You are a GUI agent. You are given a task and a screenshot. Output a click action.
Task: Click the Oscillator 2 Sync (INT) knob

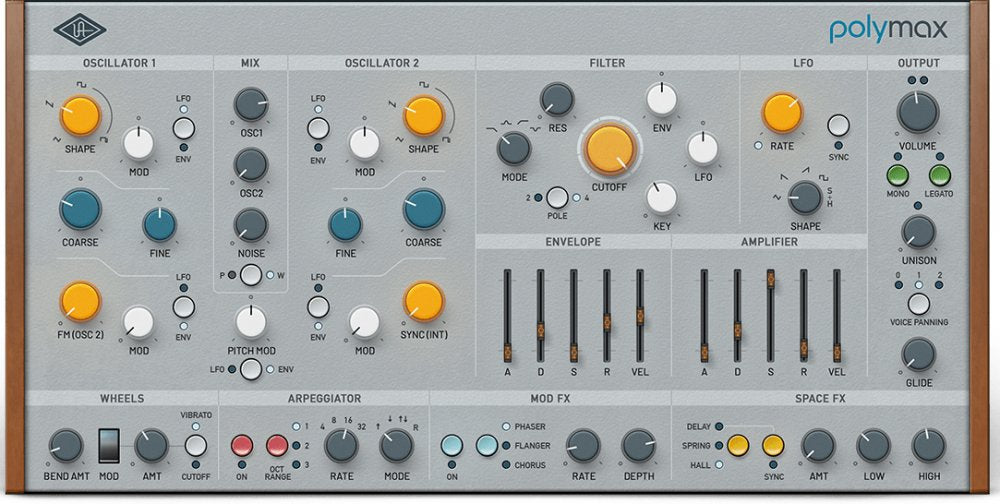point(424,301)
